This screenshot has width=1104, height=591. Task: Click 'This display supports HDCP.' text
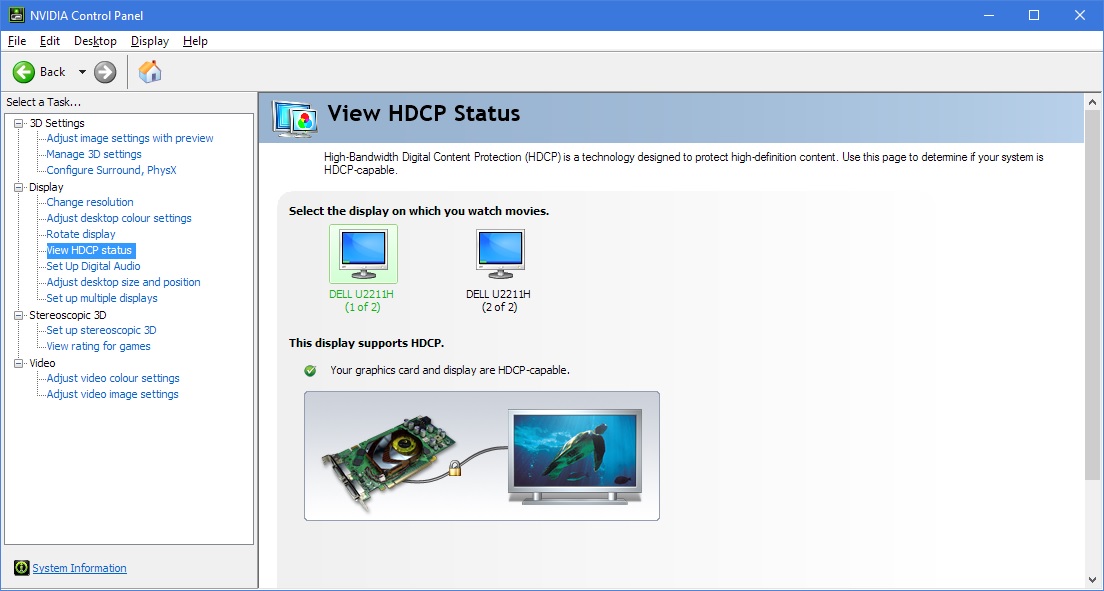366,344
